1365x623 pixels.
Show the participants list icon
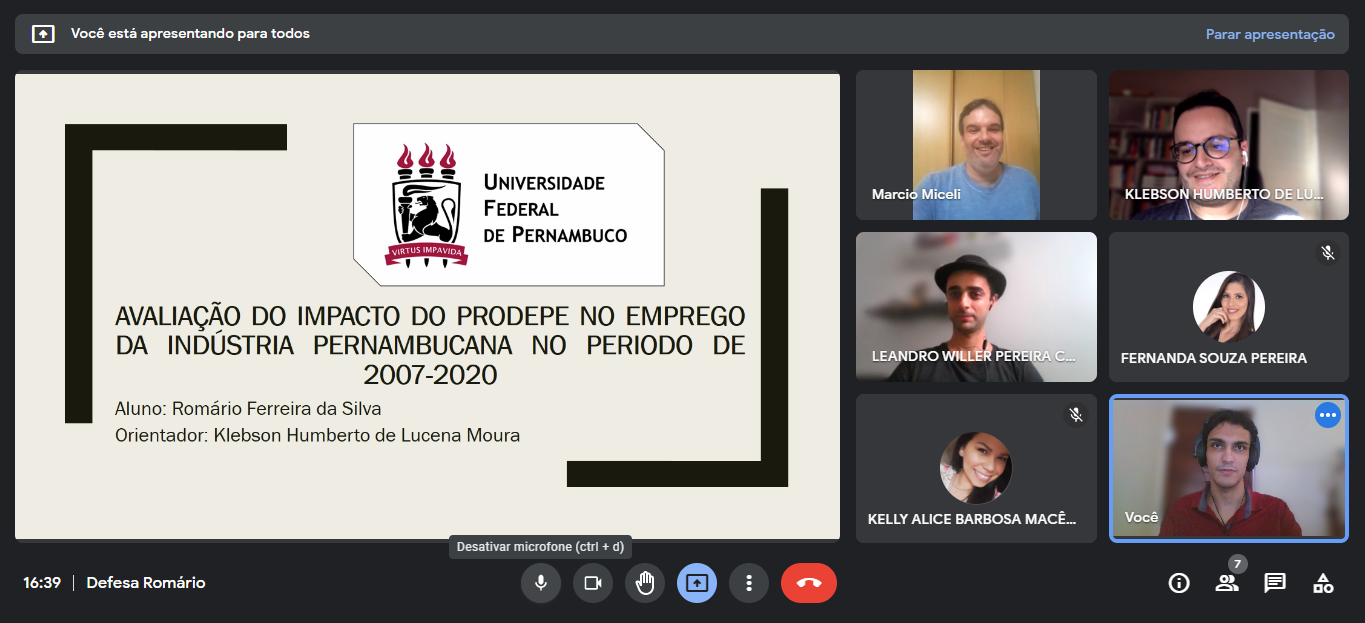[x=1227, y=583]
